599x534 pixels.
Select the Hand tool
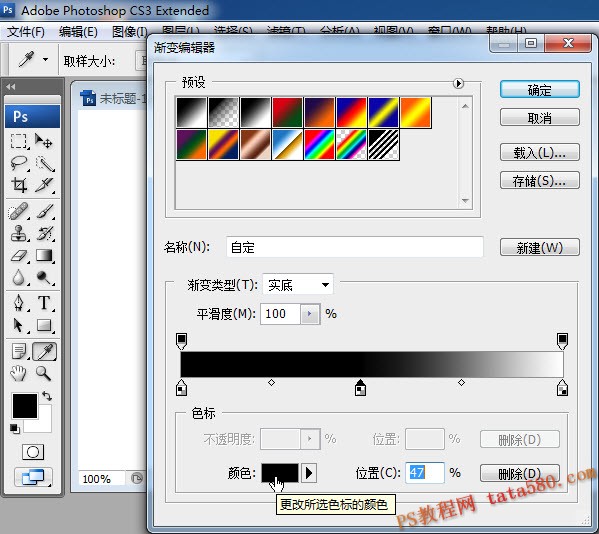click(x=18, y=373)
